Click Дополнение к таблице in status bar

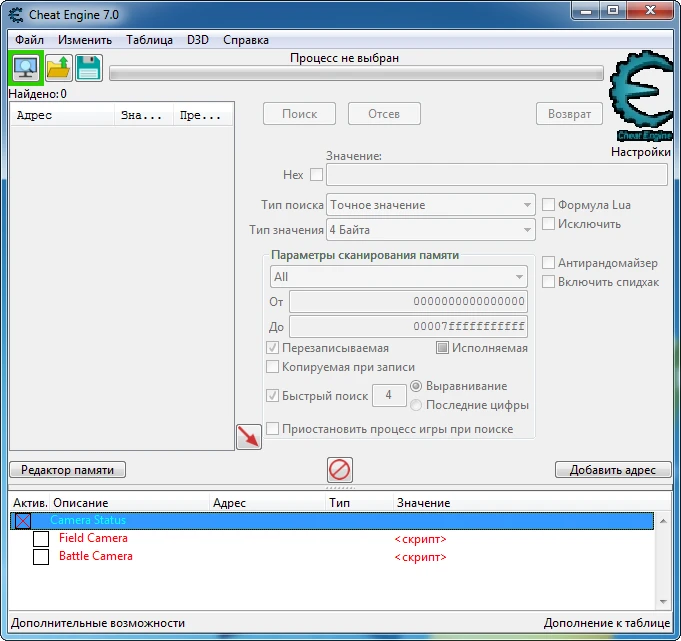[607, 623]
